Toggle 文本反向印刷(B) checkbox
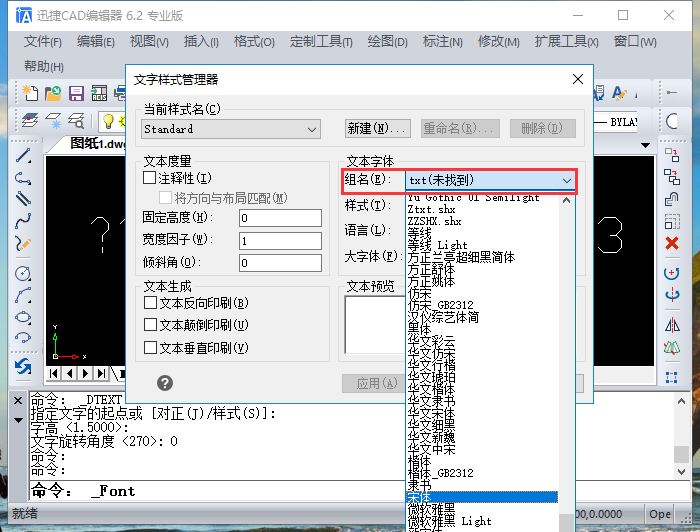 150,303
